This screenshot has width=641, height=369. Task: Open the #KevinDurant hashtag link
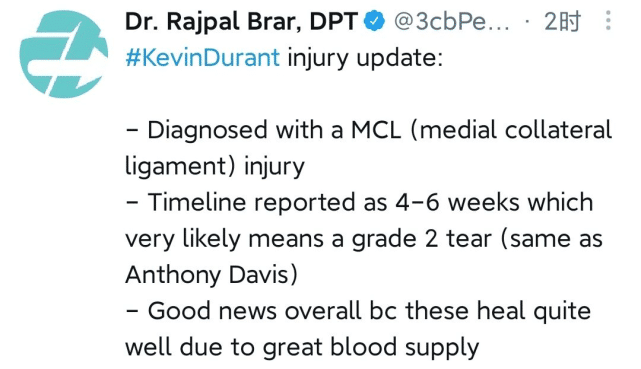coord(202,57)
